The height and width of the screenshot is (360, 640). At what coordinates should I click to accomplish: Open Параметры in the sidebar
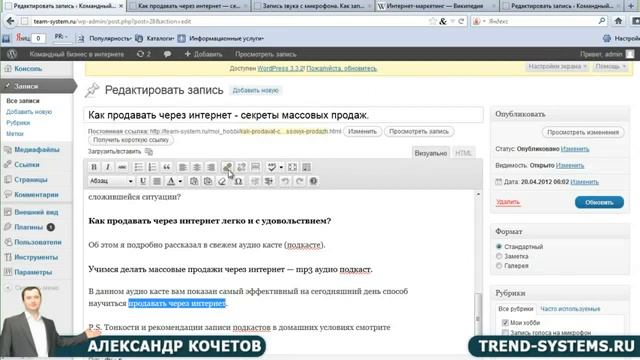coord(33,272)
